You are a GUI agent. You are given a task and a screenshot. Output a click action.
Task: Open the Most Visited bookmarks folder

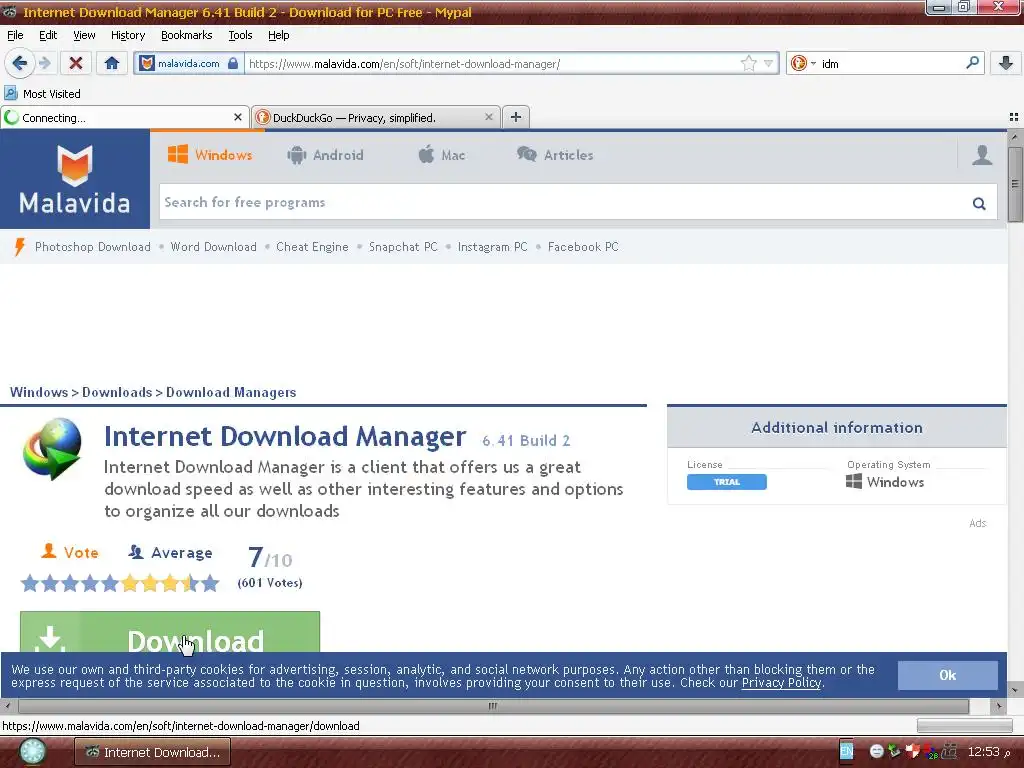[42, 93]
